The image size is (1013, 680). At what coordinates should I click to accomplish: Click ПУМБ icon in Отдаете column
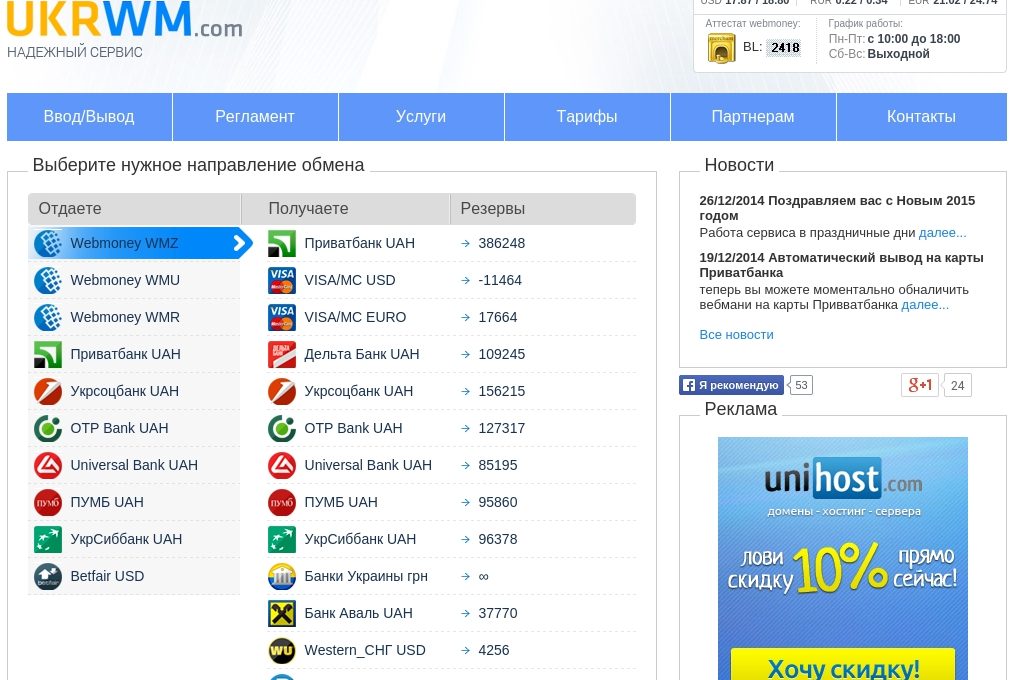[x=48, y=502]
